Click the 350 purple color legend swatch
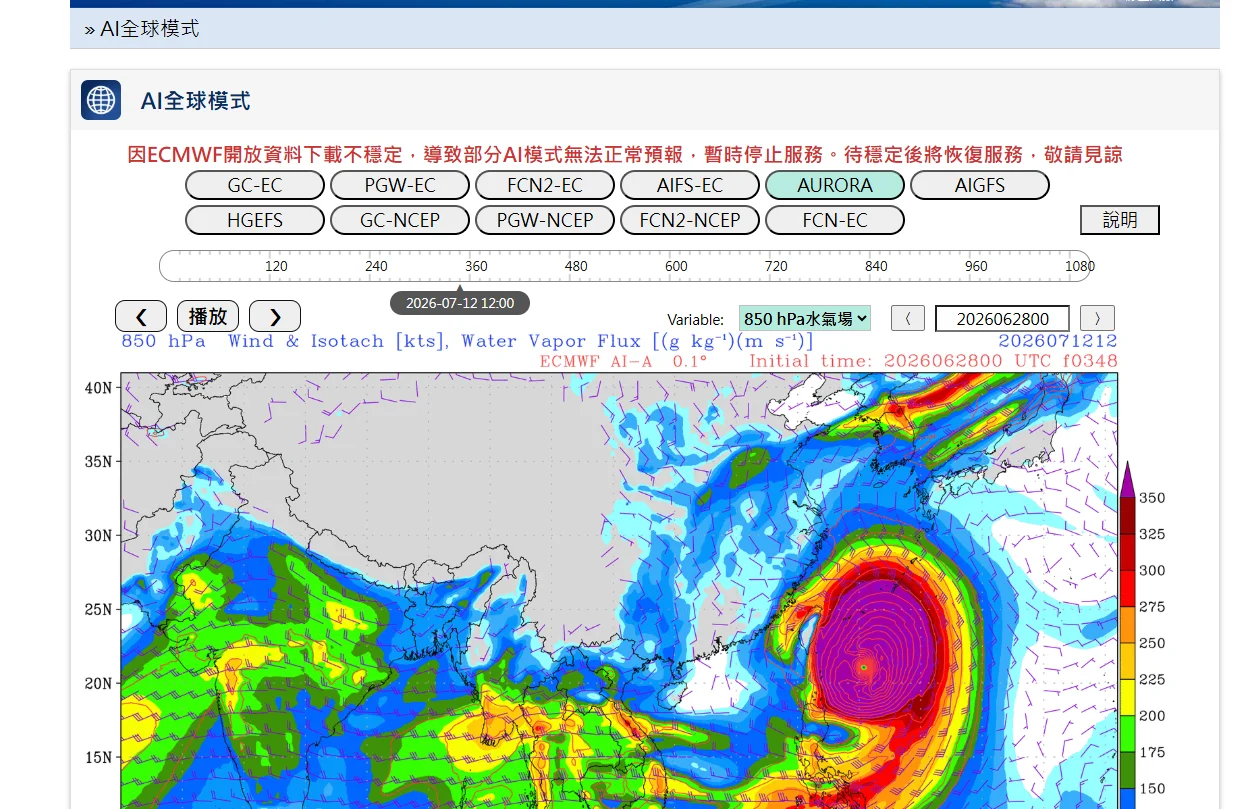This screenshot has width=1253, height=809. point(1127,479)
